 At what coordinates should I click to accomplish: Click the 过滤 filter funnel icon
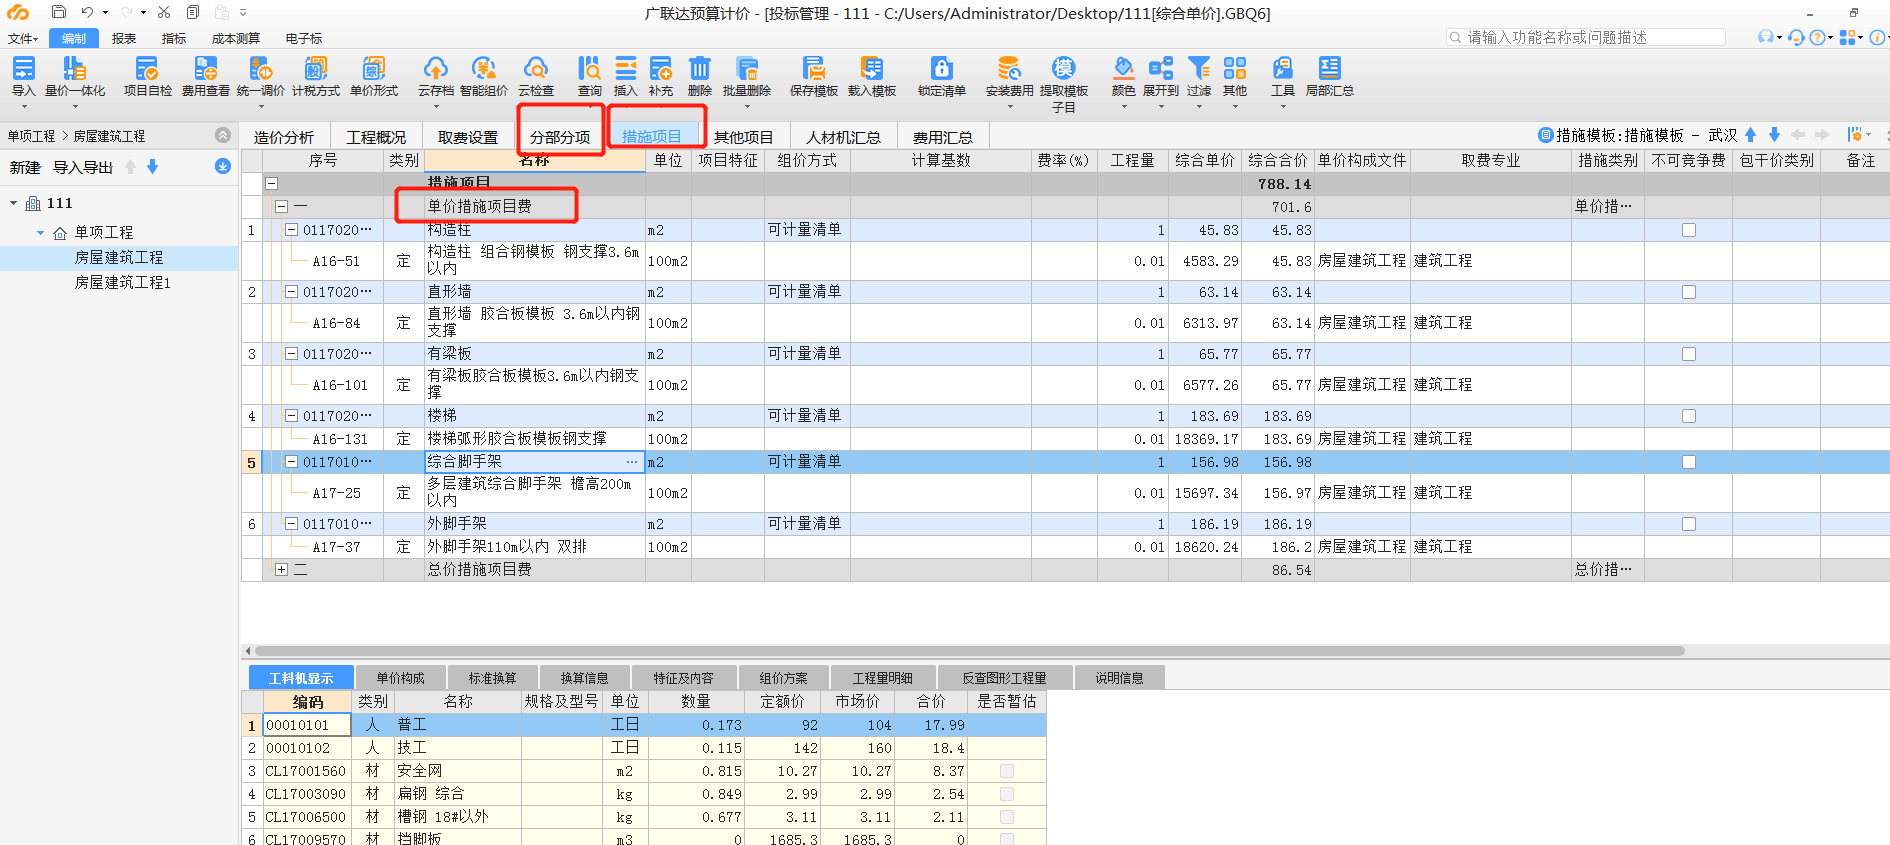1198,68
